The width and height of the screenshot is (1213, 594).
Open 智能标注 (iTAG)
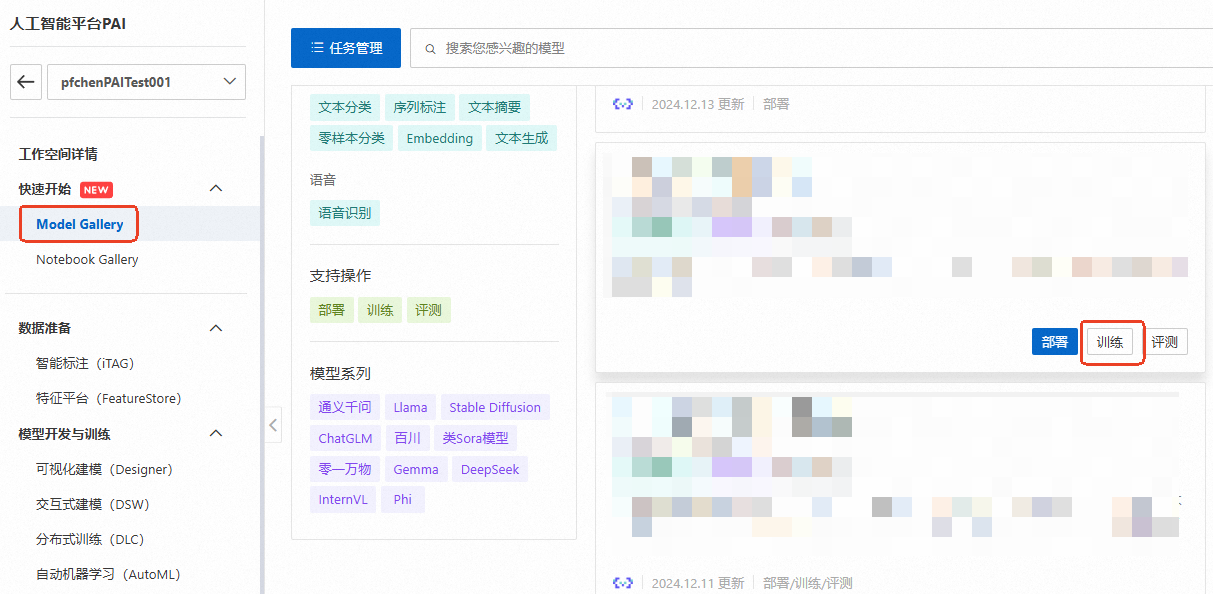pos(85,363)
